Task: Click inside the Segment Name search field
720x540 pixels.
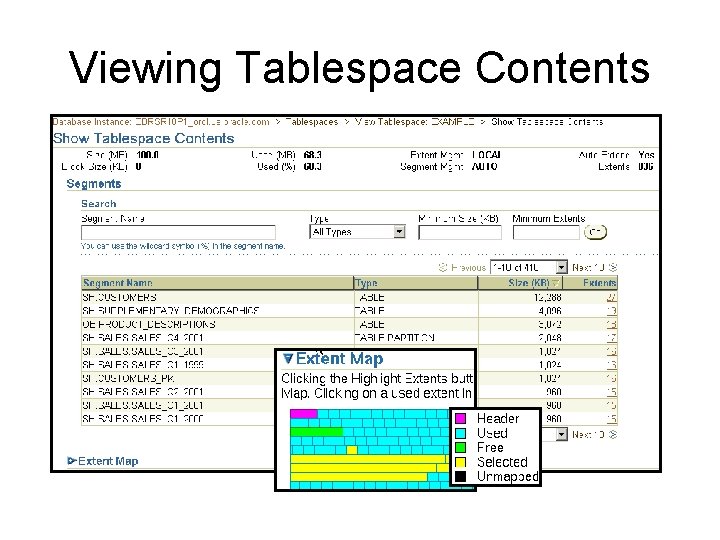Action: [x=178, y=232]
